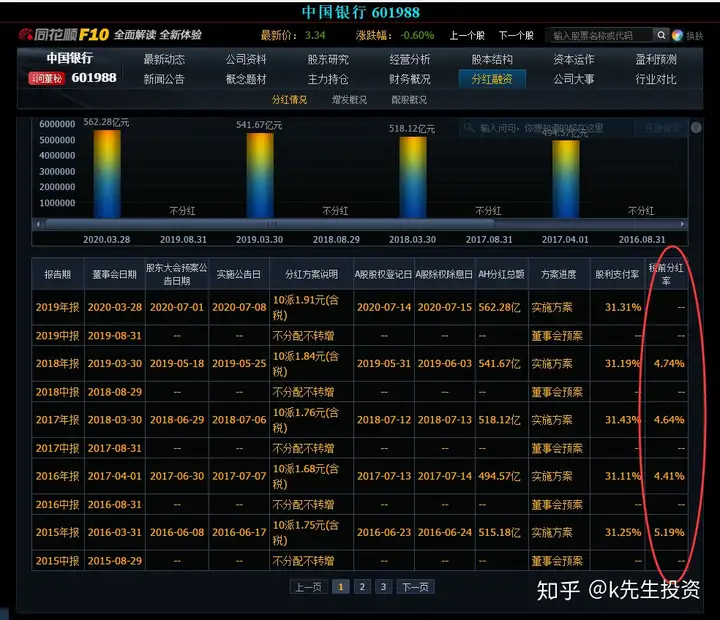
Task: Click the chart bar dated 2017.04.01
Action: [566, 179]
